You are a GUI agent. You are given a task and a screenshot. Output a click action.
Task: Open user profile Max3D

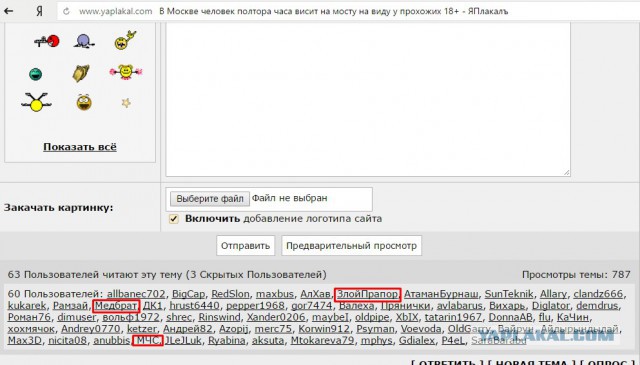click(24, 340)
